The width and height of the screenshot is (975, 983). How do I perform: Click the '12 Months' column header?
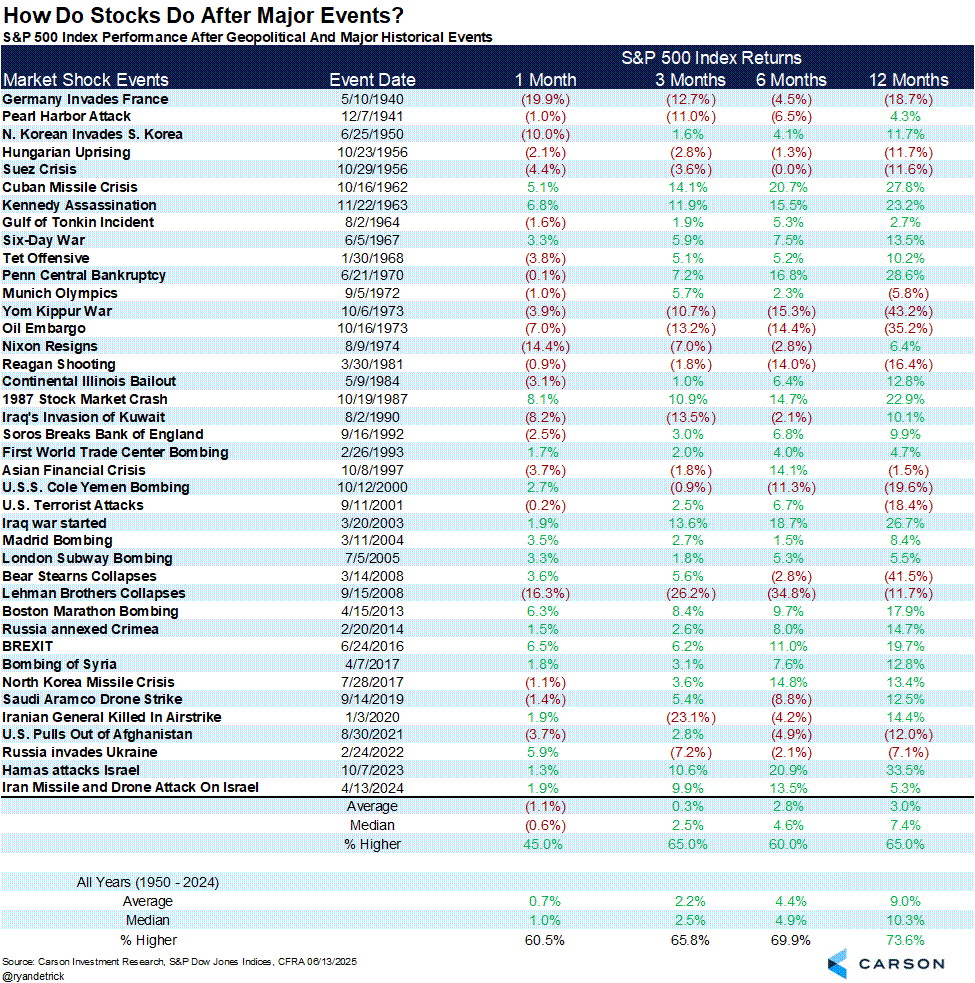[909, 80]
